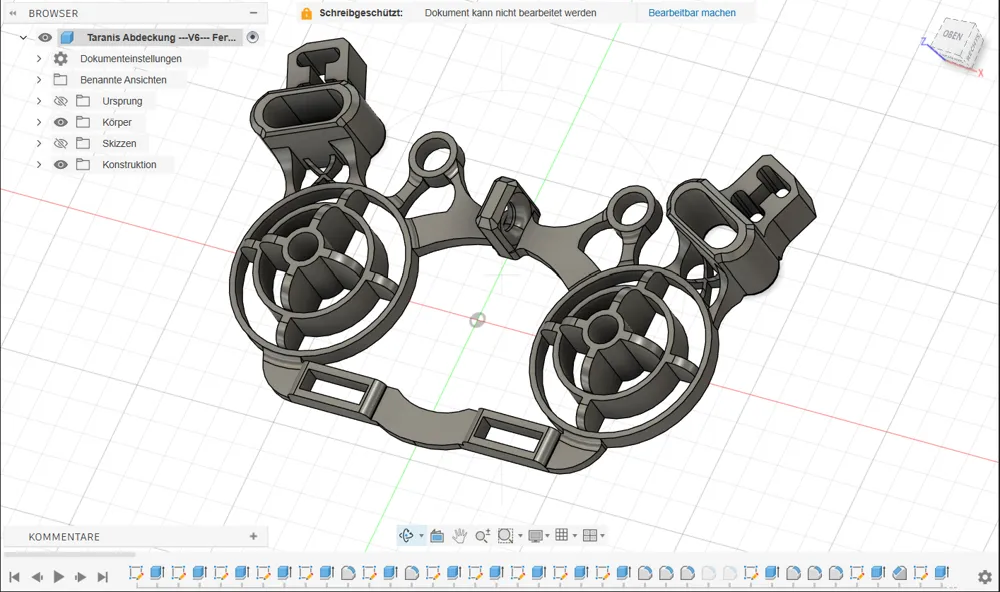1000x592 pixels.
Task: Select the first fillet feature in timeline
Action: point(348,572)
